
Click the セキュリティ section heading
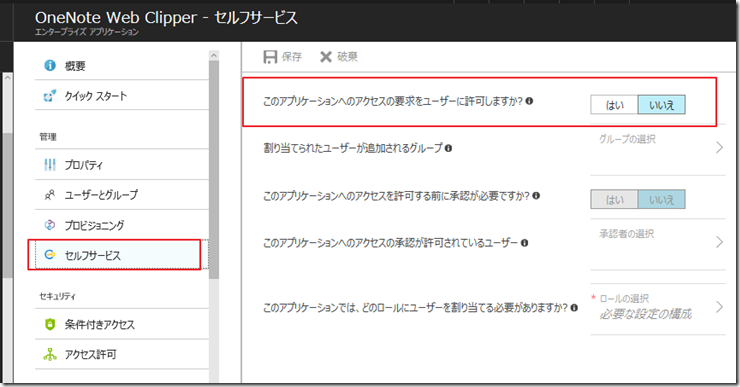[x=57, y=296]
